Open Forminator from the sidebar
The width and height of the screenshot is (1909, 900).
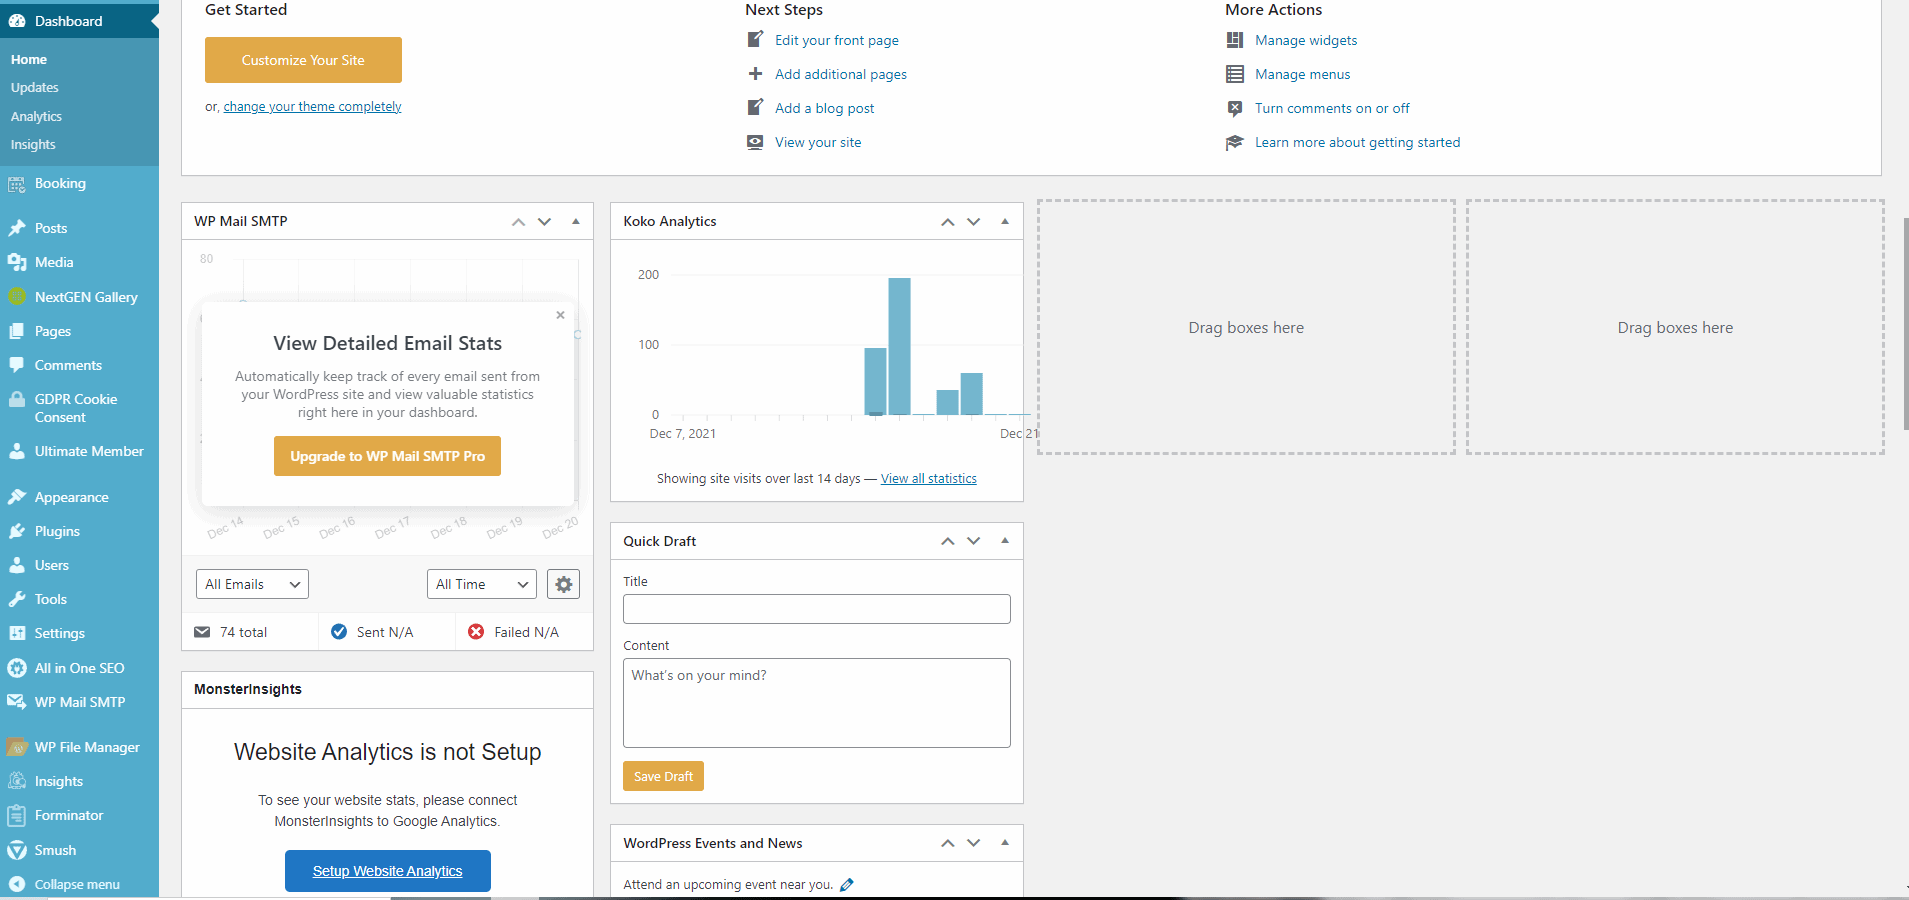pos(69,815)
